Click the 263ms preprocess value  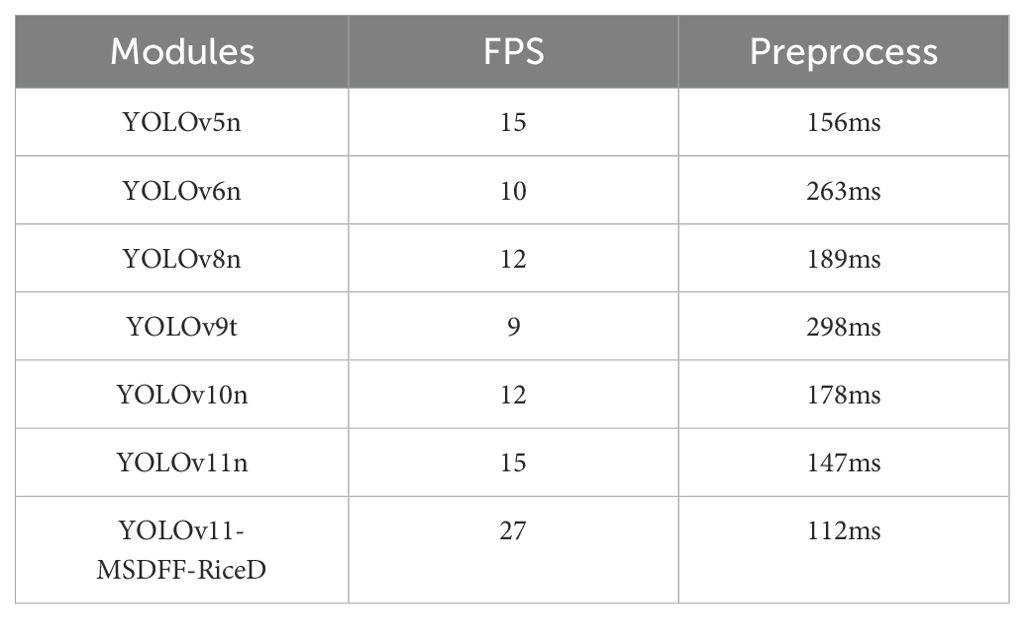click(843, 191)
